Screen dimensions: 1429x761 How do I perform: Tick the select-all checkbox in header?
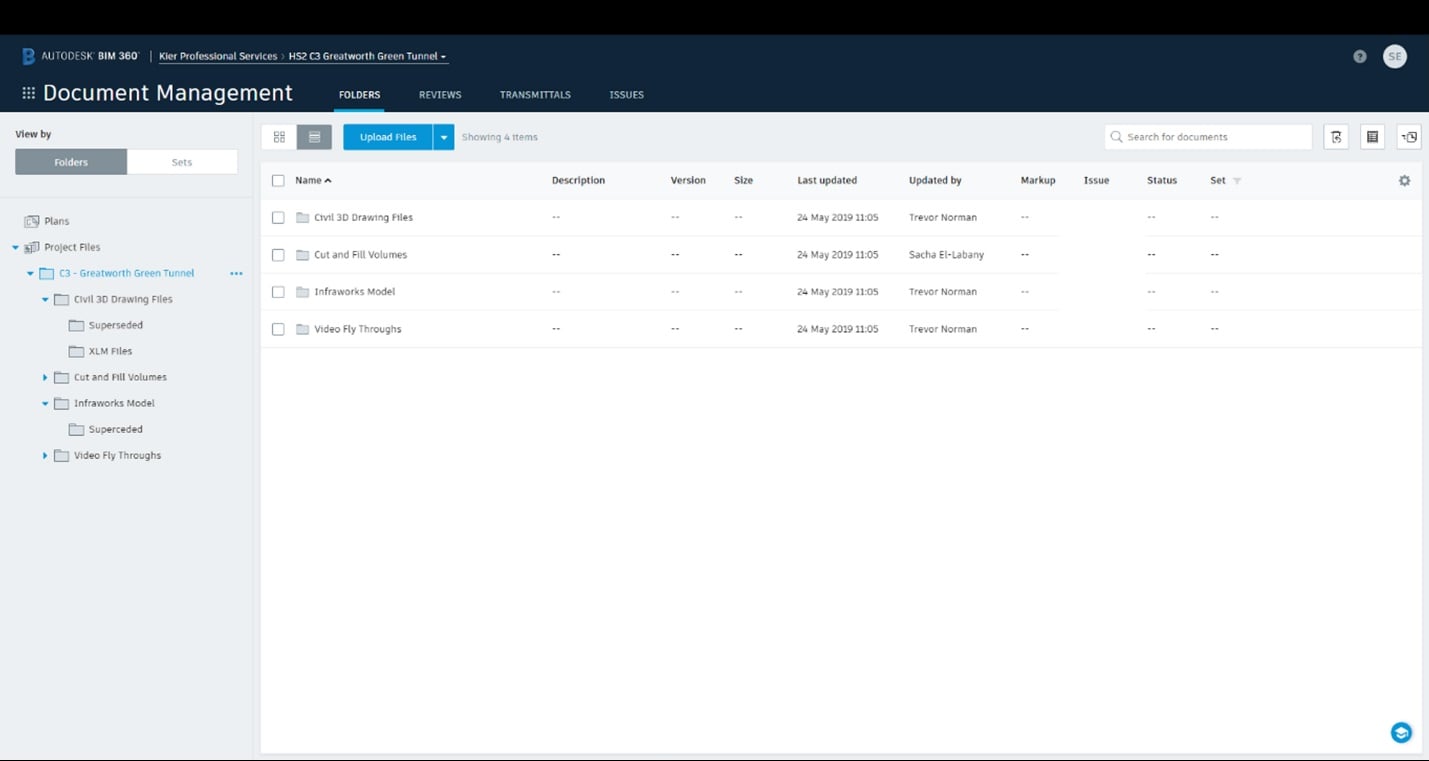coord(278,181)
